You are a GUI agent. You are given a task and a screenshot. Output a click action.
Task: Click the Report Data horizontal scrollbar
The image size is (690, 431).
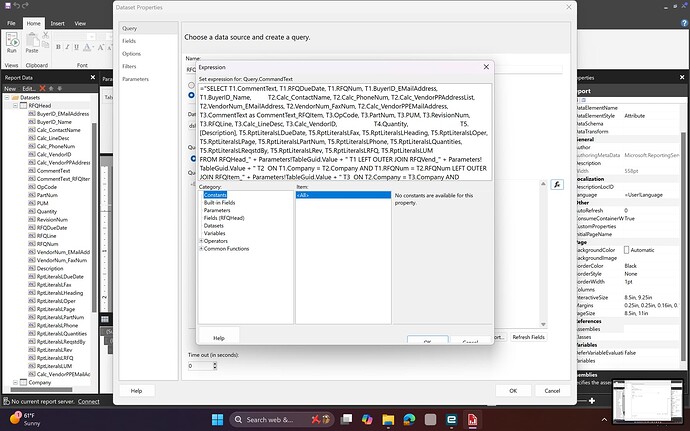coord(41,390)
